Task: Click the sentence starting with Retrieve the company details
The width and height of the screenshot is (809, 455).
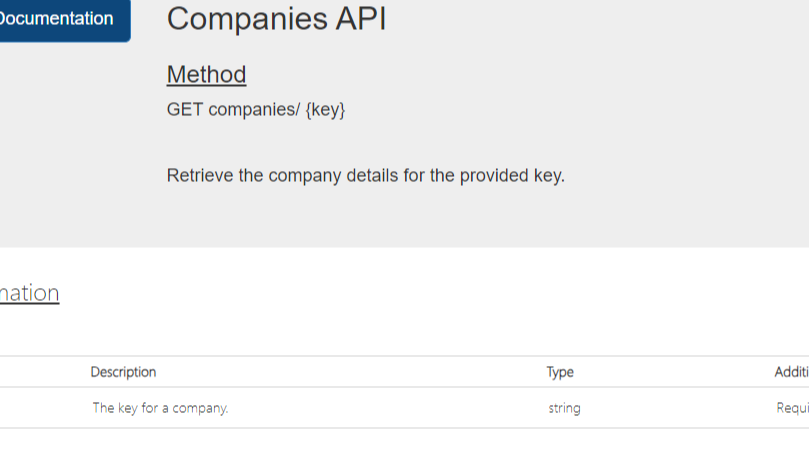Action: [365, 176]
